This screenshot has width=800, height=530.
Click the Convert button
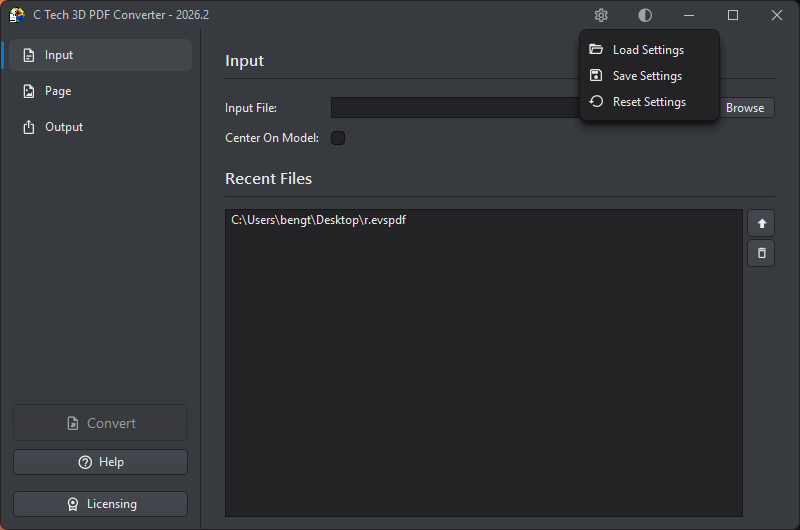[x=100, y=423]
